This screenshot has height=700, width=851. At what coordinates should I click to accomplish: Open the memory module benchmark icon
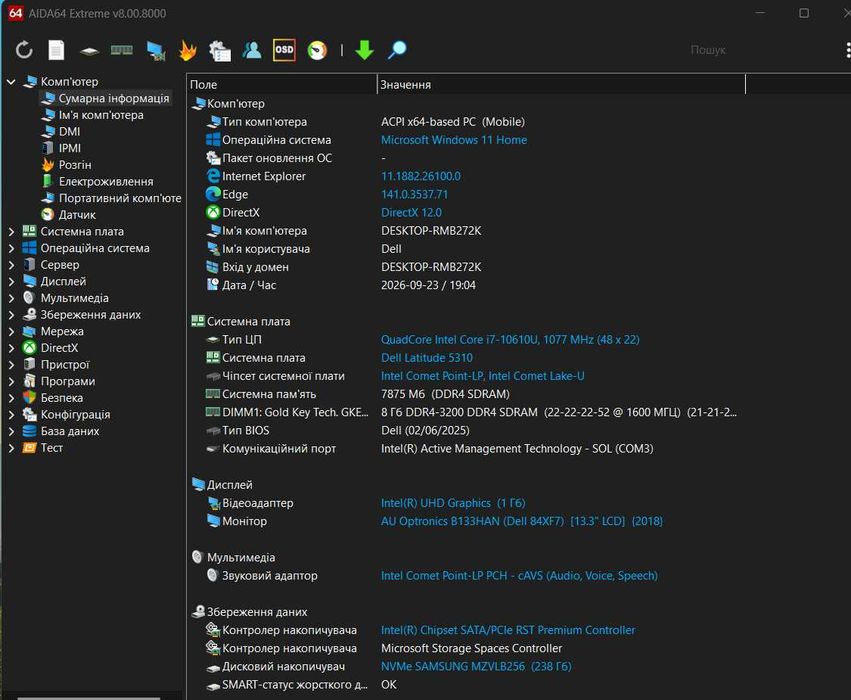tap(122, 50)
